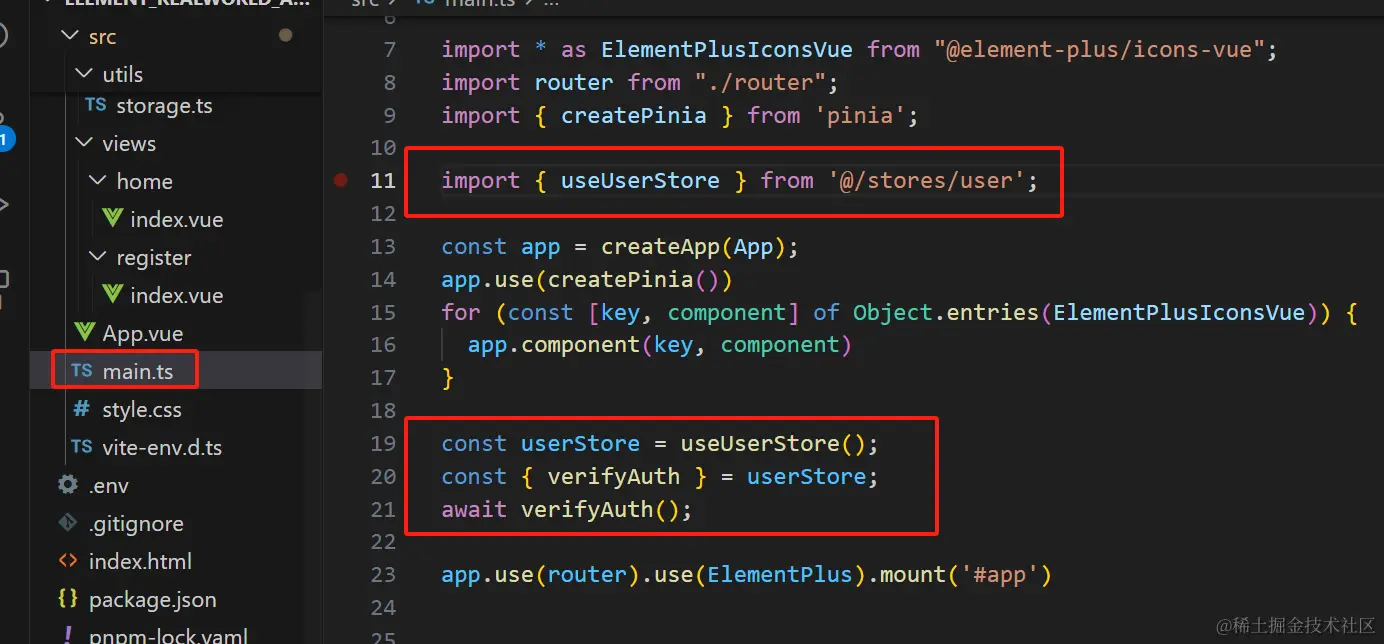This screenshot has width=1384, height=644.
Task: Collapse the views folder chevron
Action: 83,143
